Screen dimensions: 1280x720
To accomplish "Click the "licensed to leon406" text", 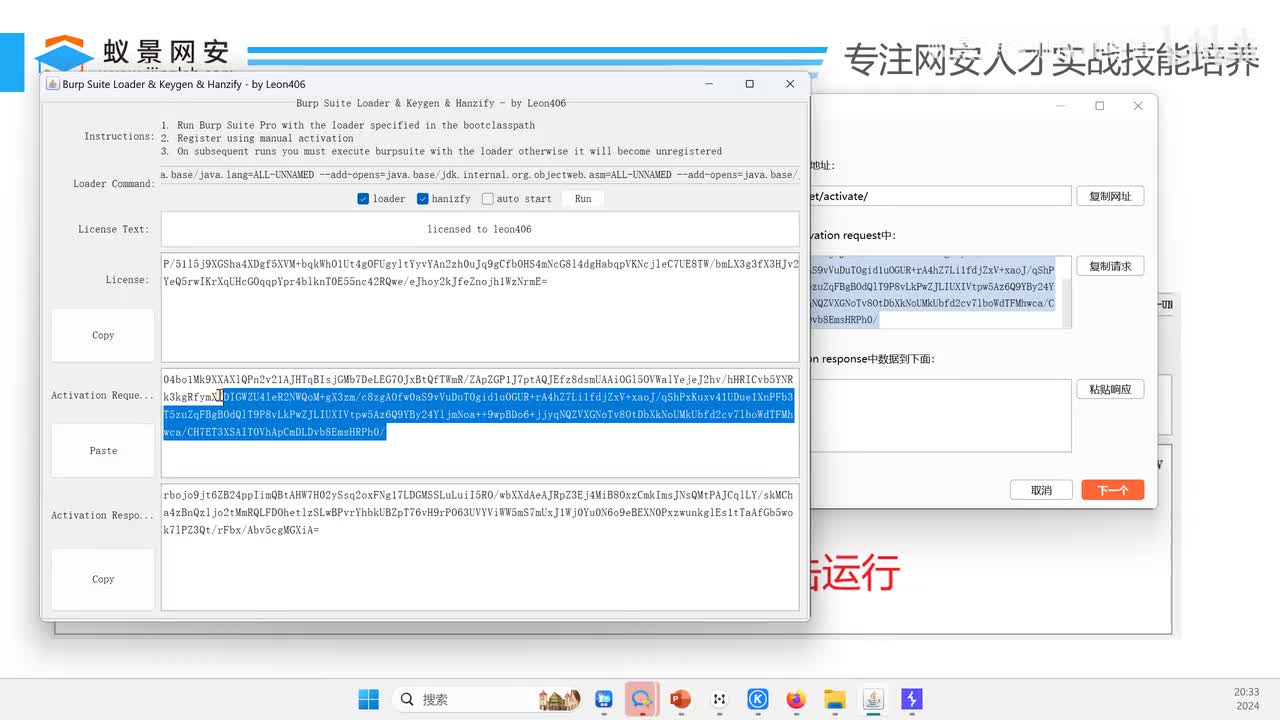I will (x=479, y=229).
